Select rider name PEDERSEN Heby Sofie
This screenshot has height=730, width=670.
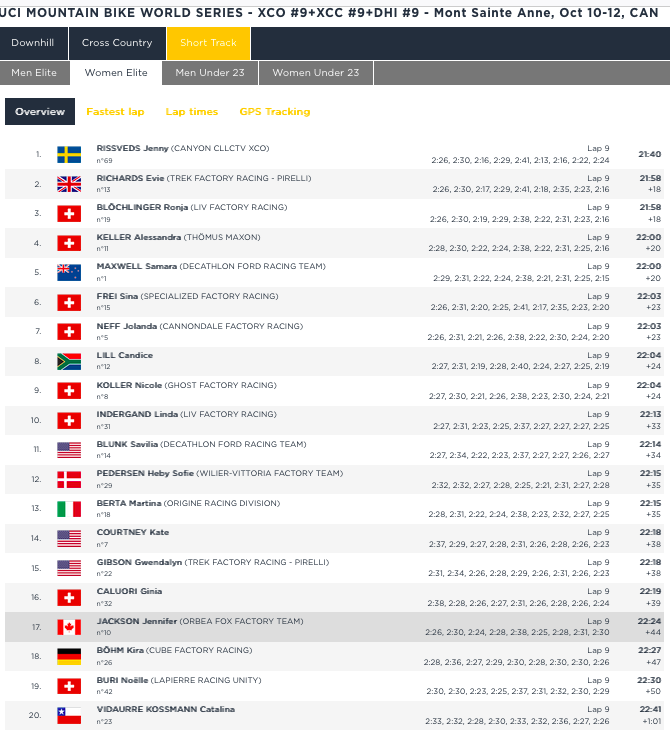click(145, 473)
